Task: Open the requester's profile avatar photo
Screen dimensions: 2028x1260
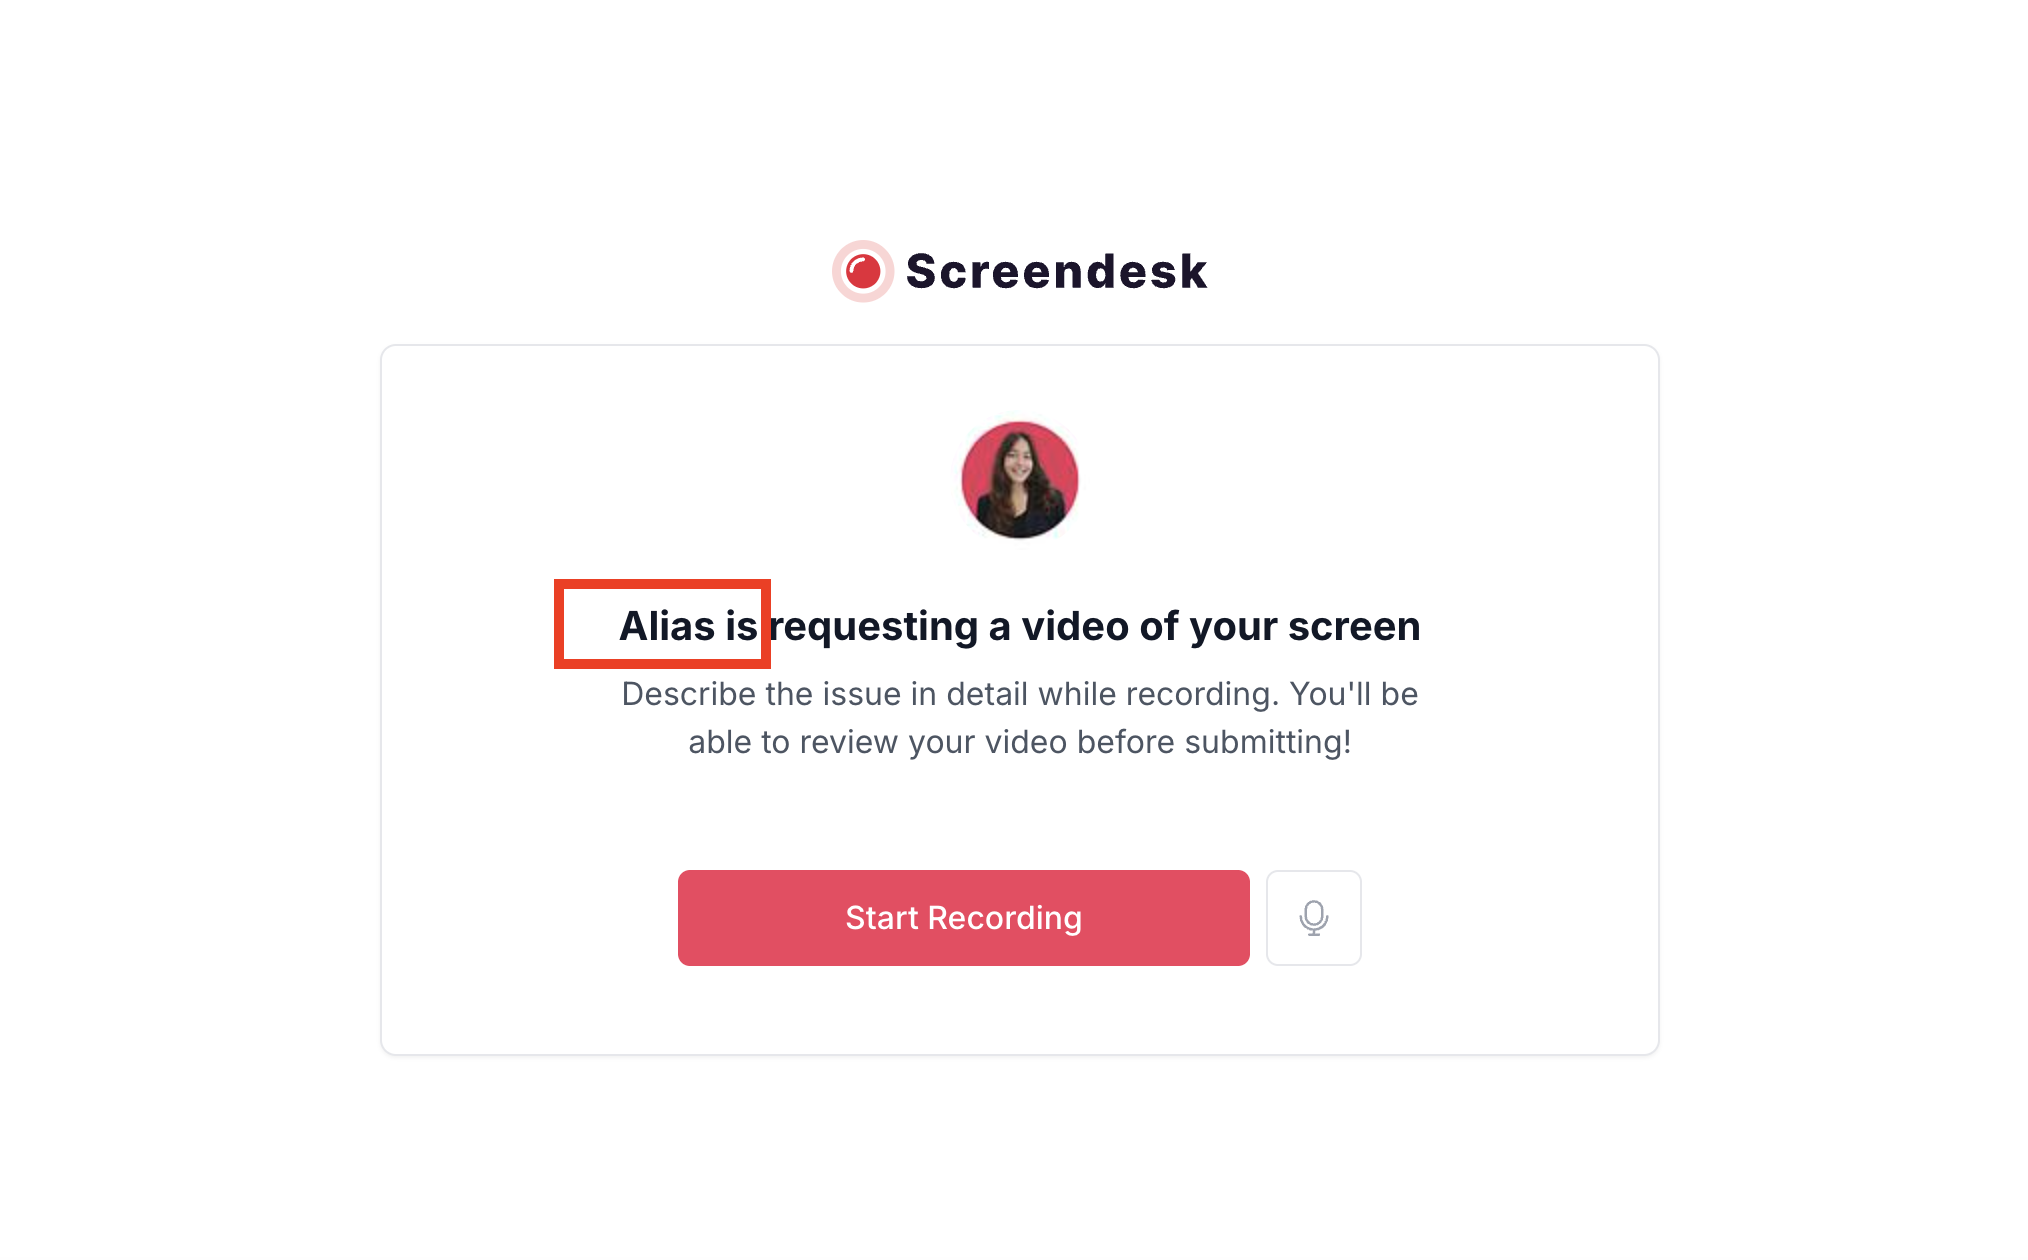Action: click(x=1019, y=479)
